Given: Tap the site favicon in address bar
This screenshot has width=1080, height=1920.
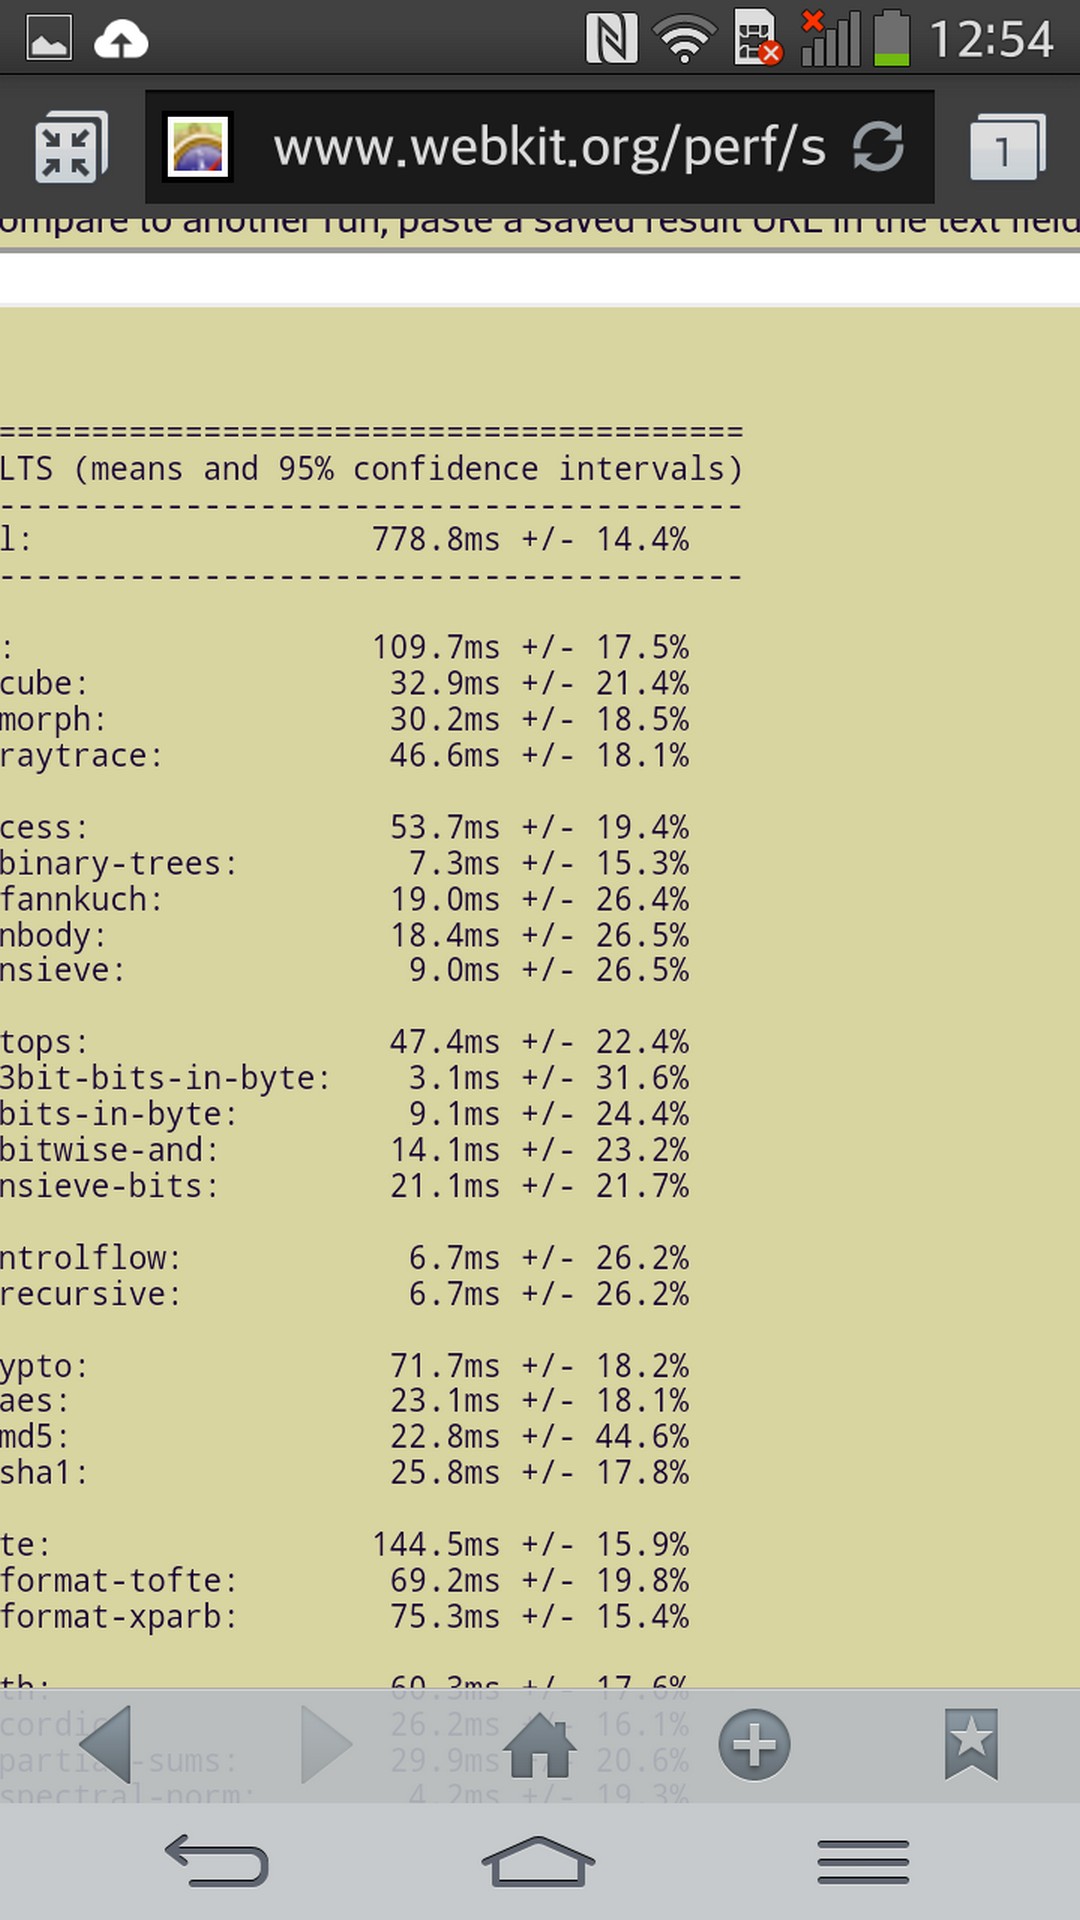Looking at the screenshot, I should [x=198, y=148].
